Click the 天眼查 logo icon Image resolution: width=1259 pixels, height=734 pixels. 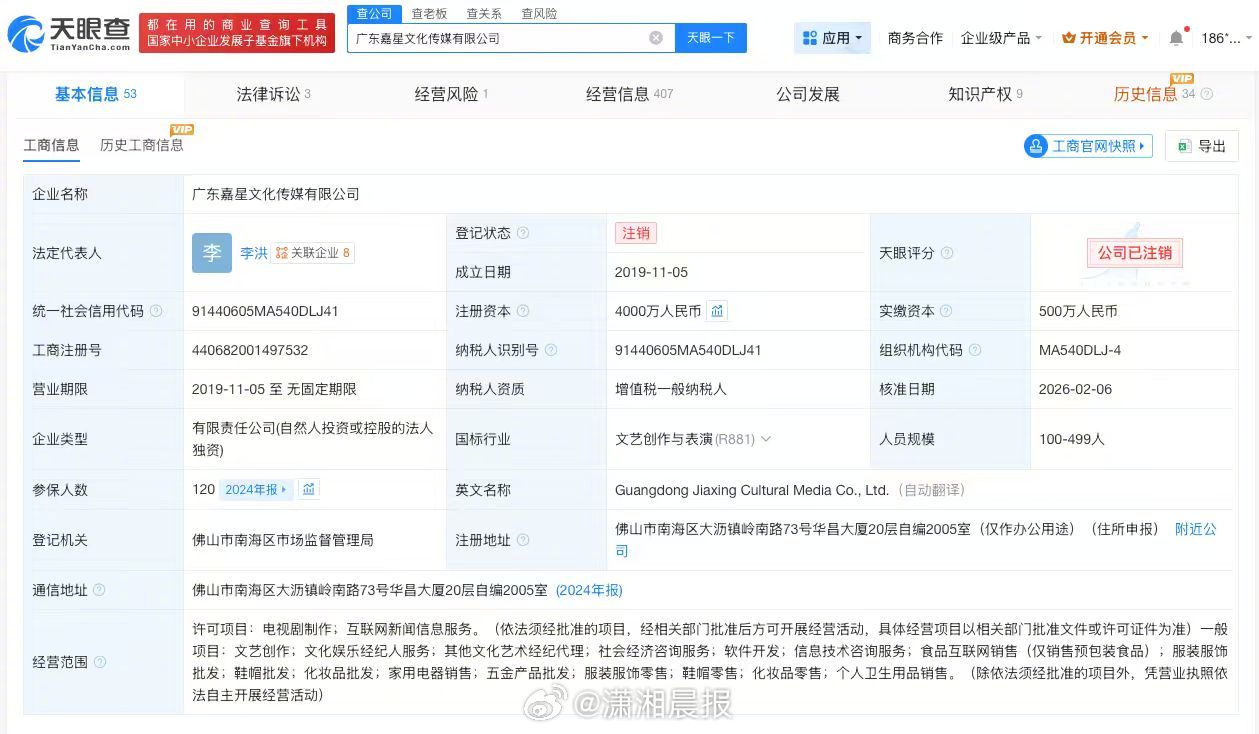click(27, 31)
